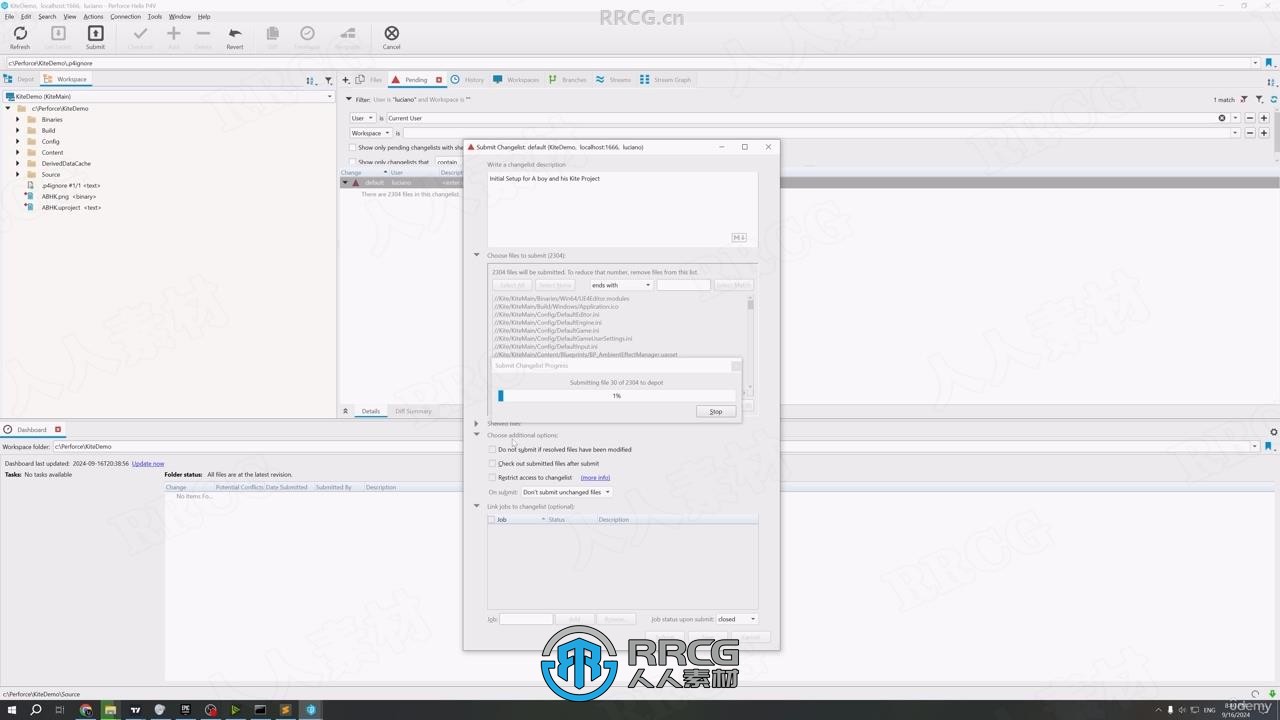Viewport: 1280px width, 720px height.
Task: Click the Job input field in the submit dialog
Action: click(x=526, y=619)
